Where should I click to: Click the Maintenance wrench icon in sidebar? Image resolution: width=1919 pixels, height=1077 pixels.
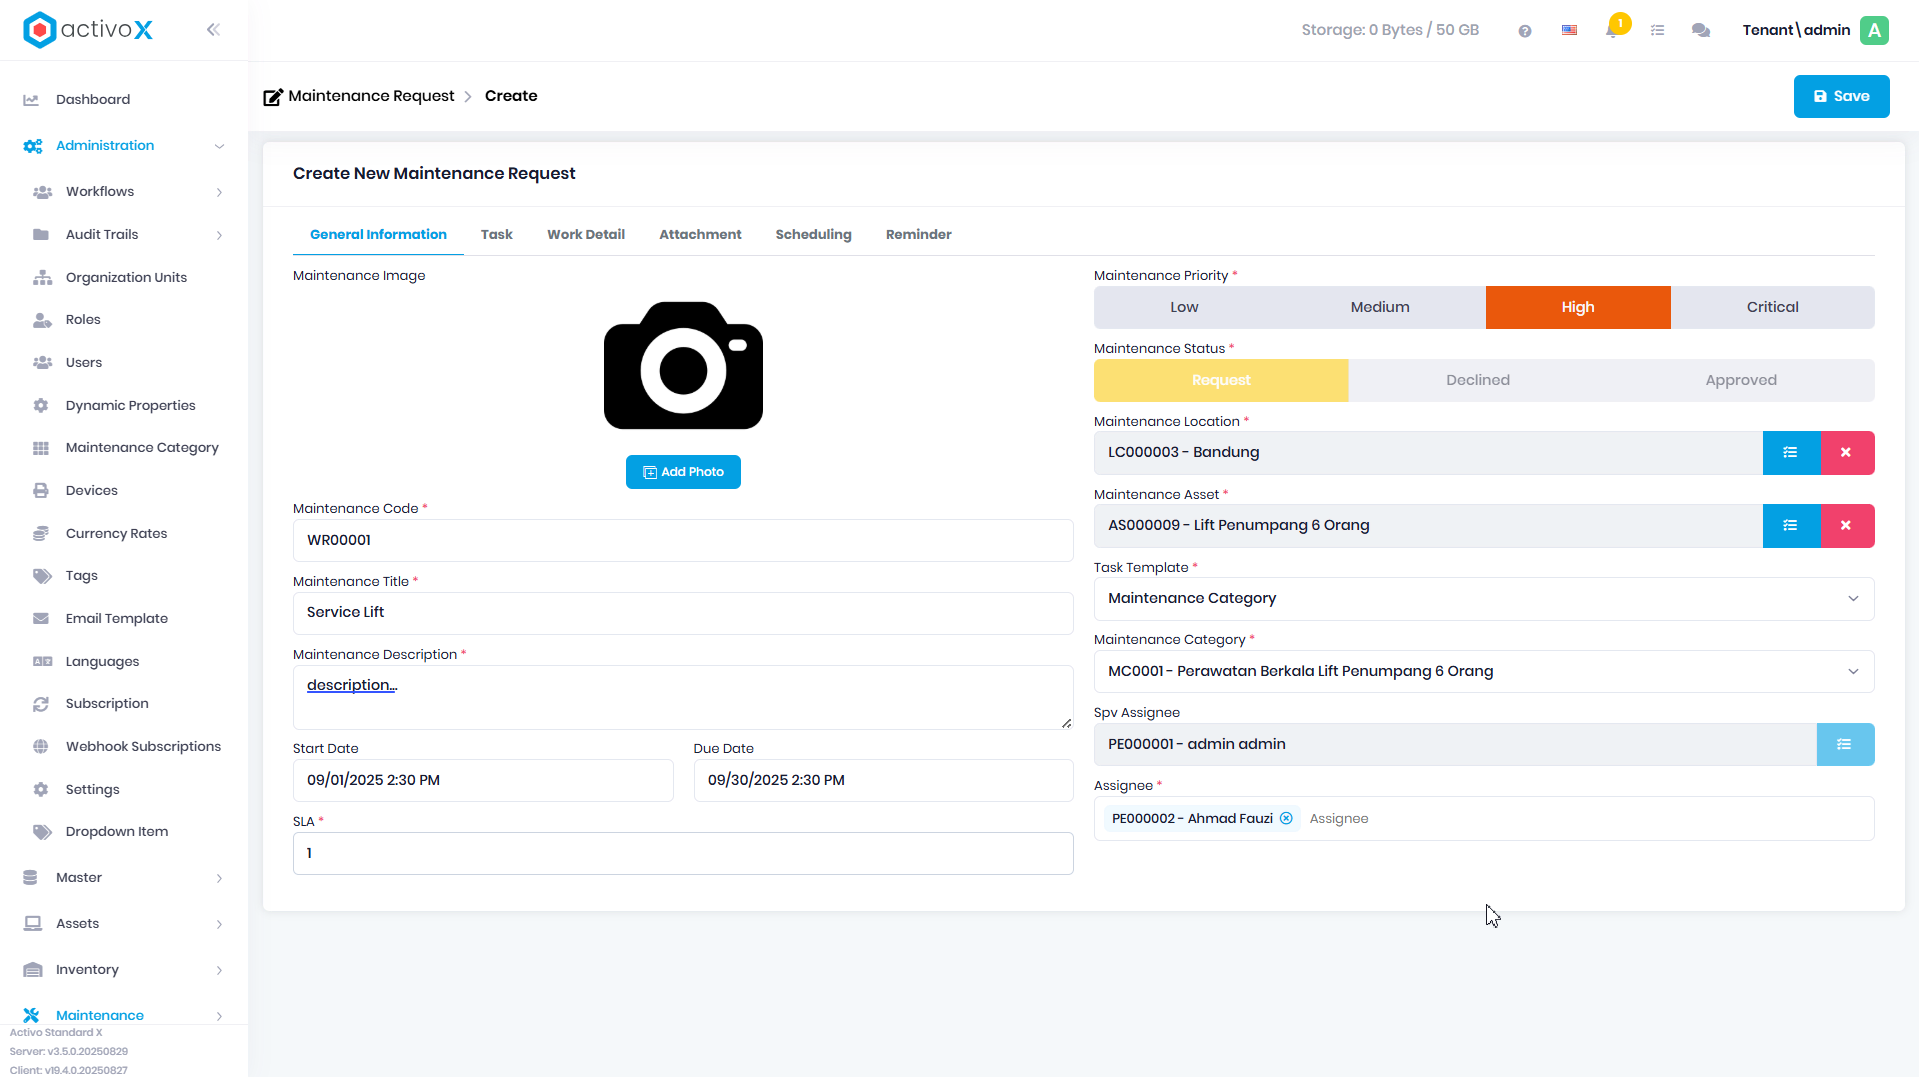tap(31, 1015)
